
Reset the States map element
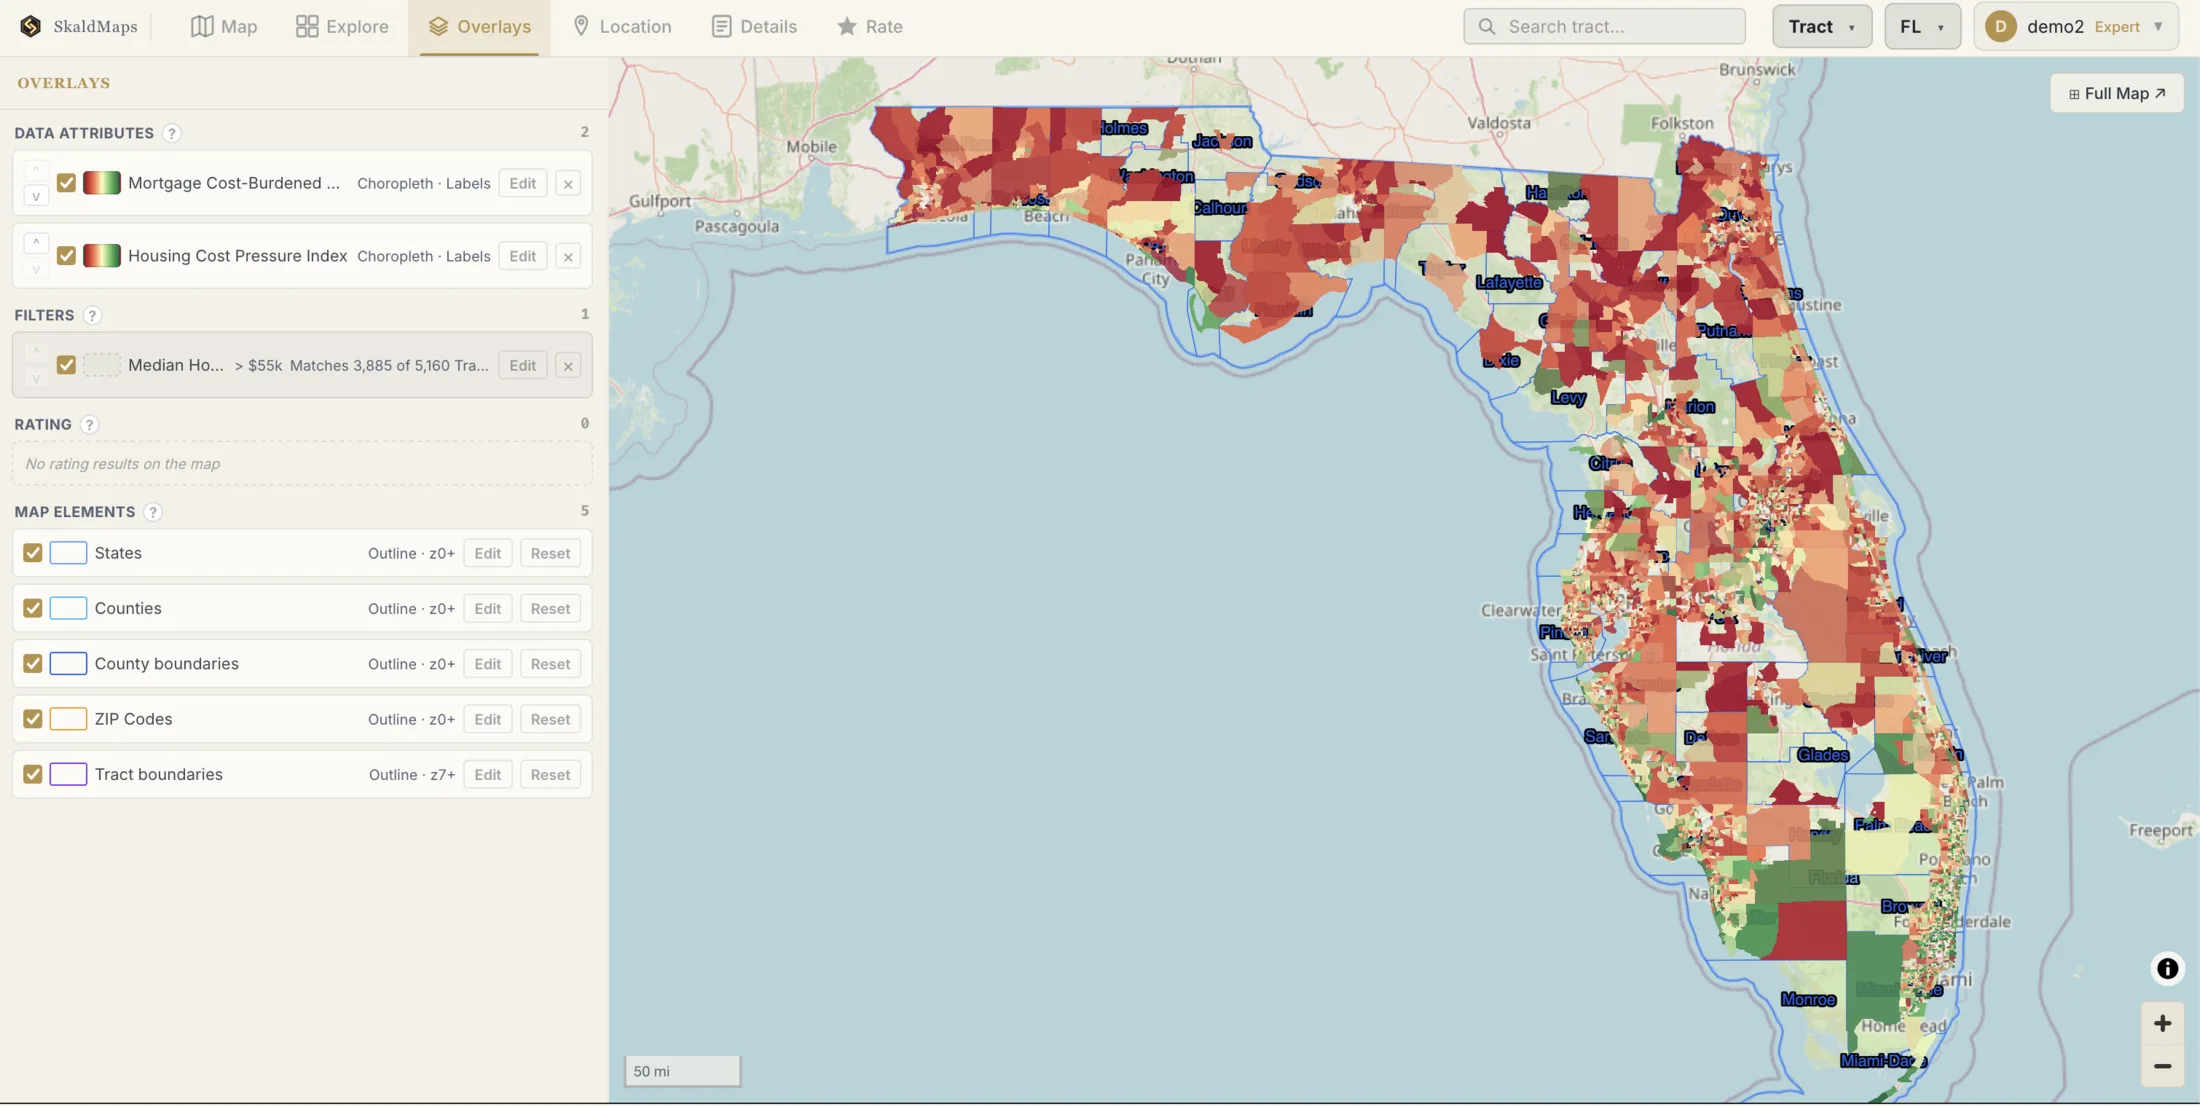pyautogui.click(x=550, y=553)
